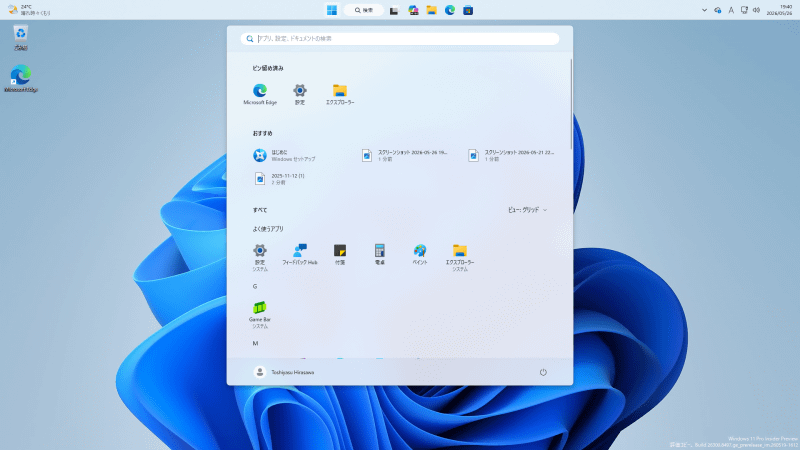Open the 付箋 sticky notes app
Screen dimensions: 800x450
tap(340, 255)
